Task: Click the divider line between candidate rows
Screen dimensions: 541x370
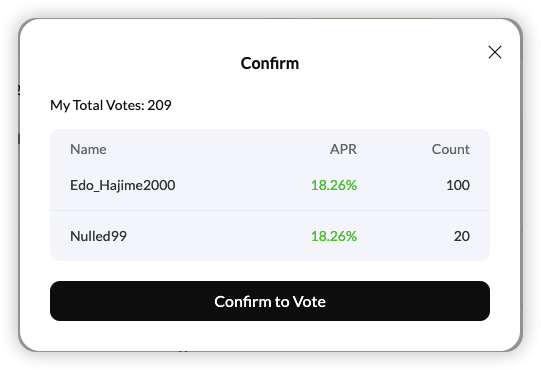Action: tap(270, 210)
